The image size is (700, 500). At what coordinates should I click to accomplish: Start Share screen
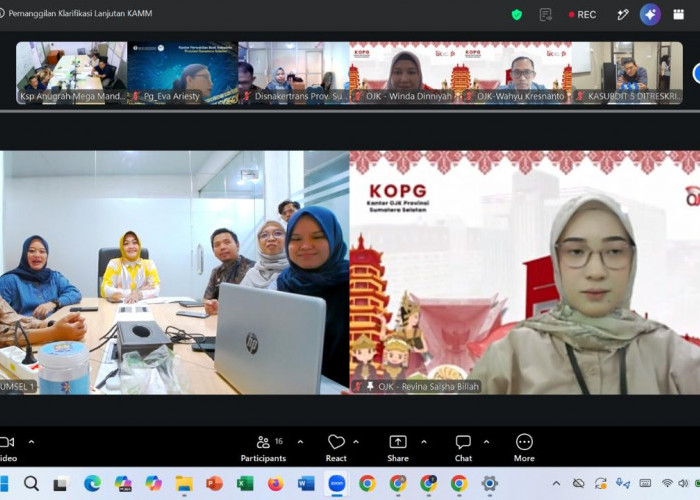398,449
